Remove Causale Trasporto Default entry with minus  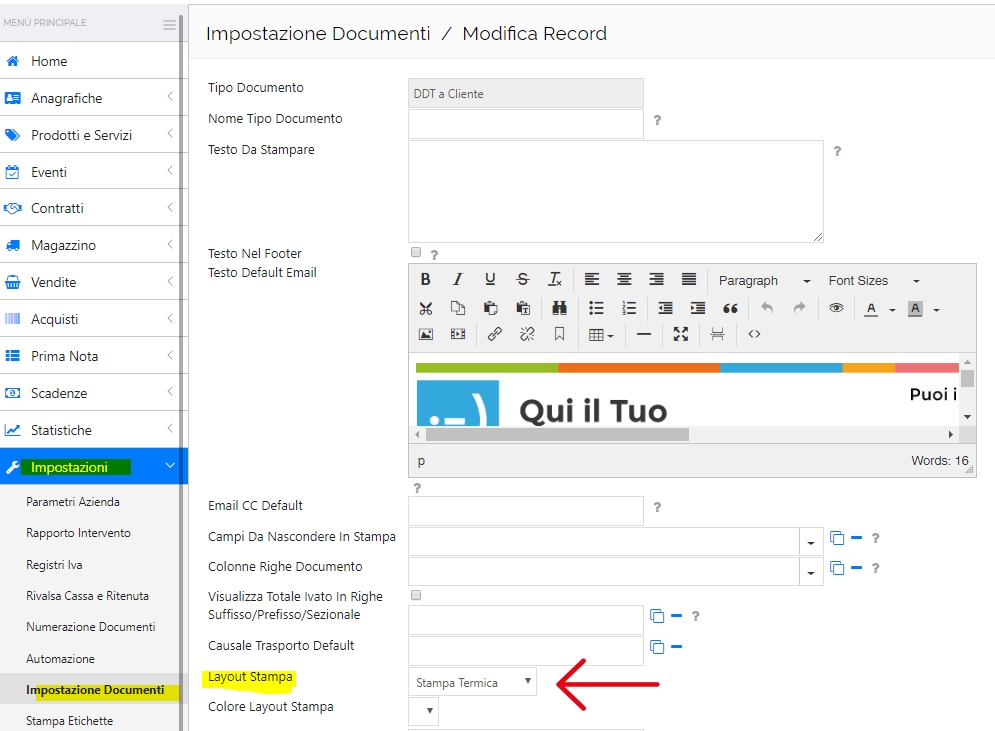tap(676, 647)
